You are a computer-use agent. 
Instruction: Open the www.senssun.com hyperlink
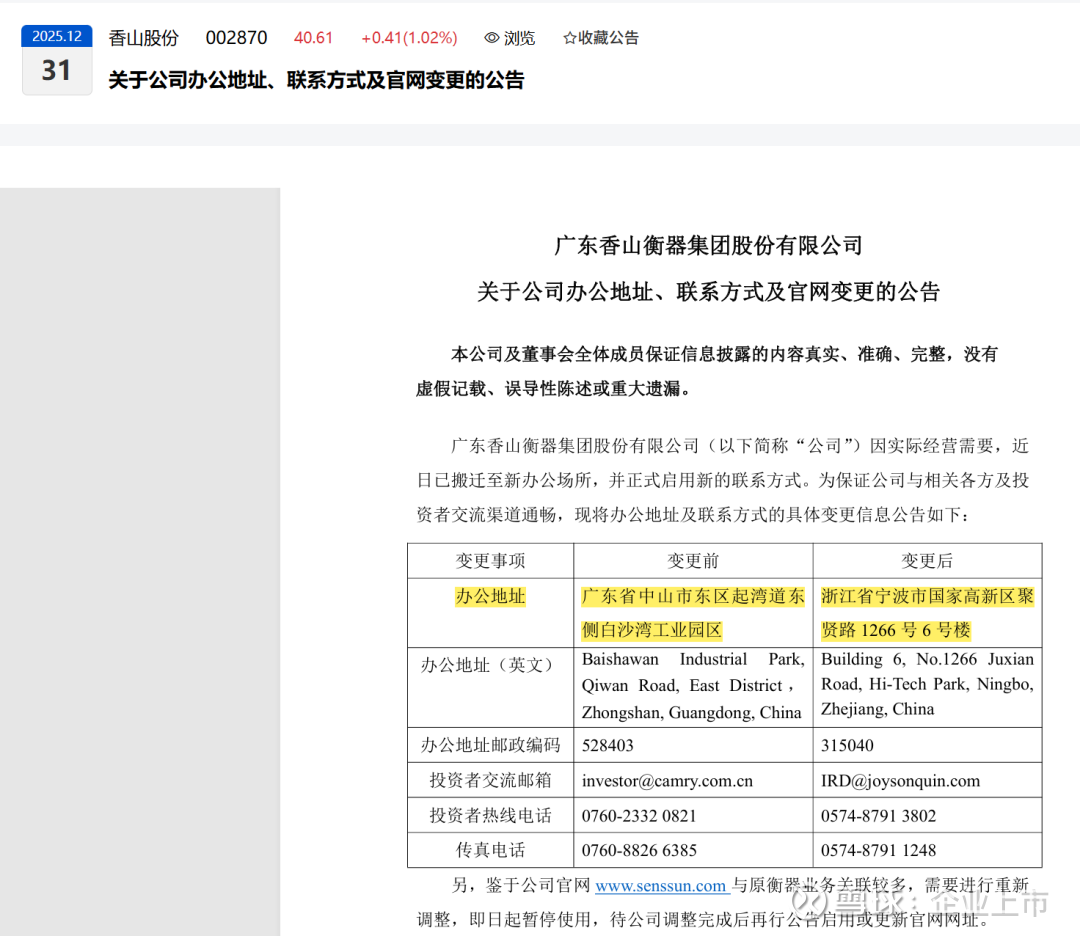[x=660, y=886]
